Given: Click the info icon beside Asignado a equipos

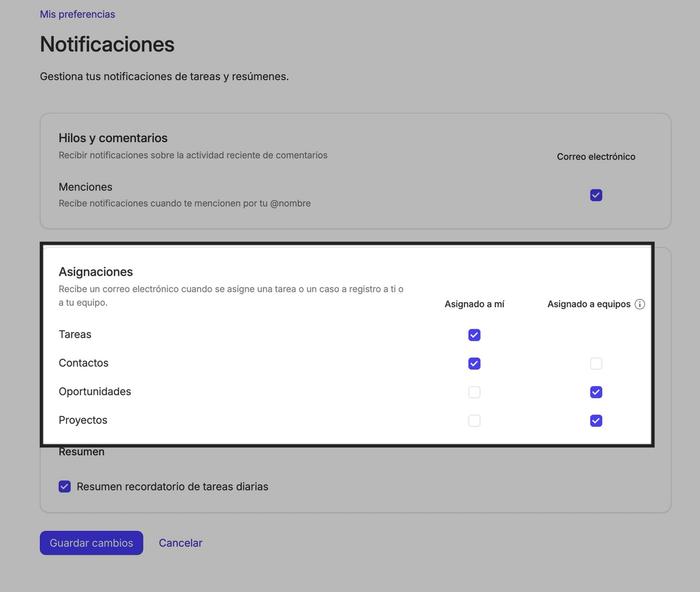Looking at the screenshot, I should click(x=640, y=304).
